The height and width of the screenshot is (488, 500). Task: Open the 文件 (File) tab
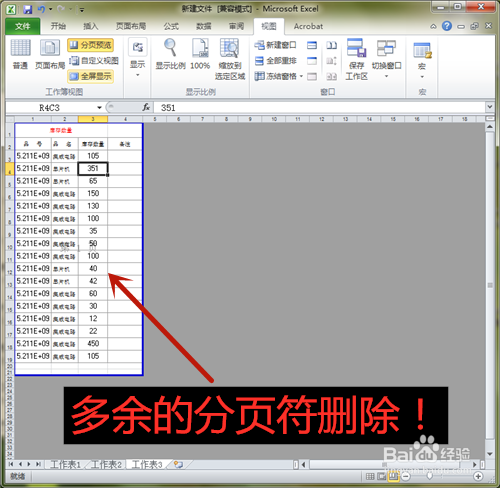point(23,26)
